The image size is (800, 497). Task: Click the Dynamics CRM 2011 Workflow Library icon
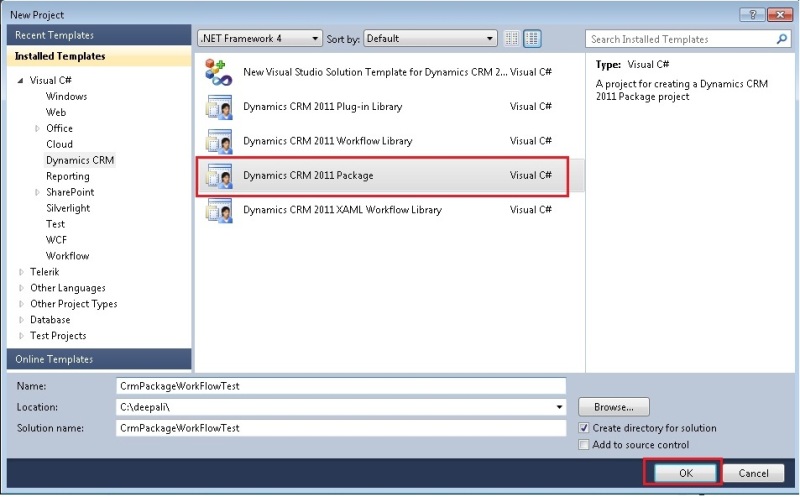point(219,141)
